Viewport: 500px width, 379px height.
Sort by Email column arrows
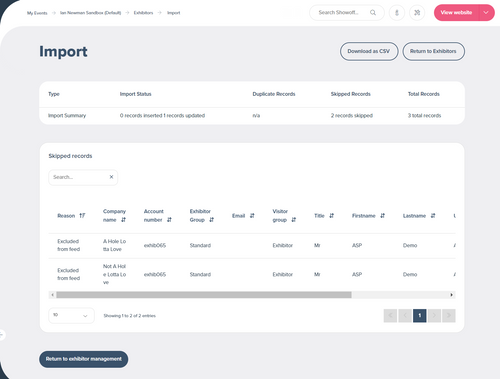[252, 216]
